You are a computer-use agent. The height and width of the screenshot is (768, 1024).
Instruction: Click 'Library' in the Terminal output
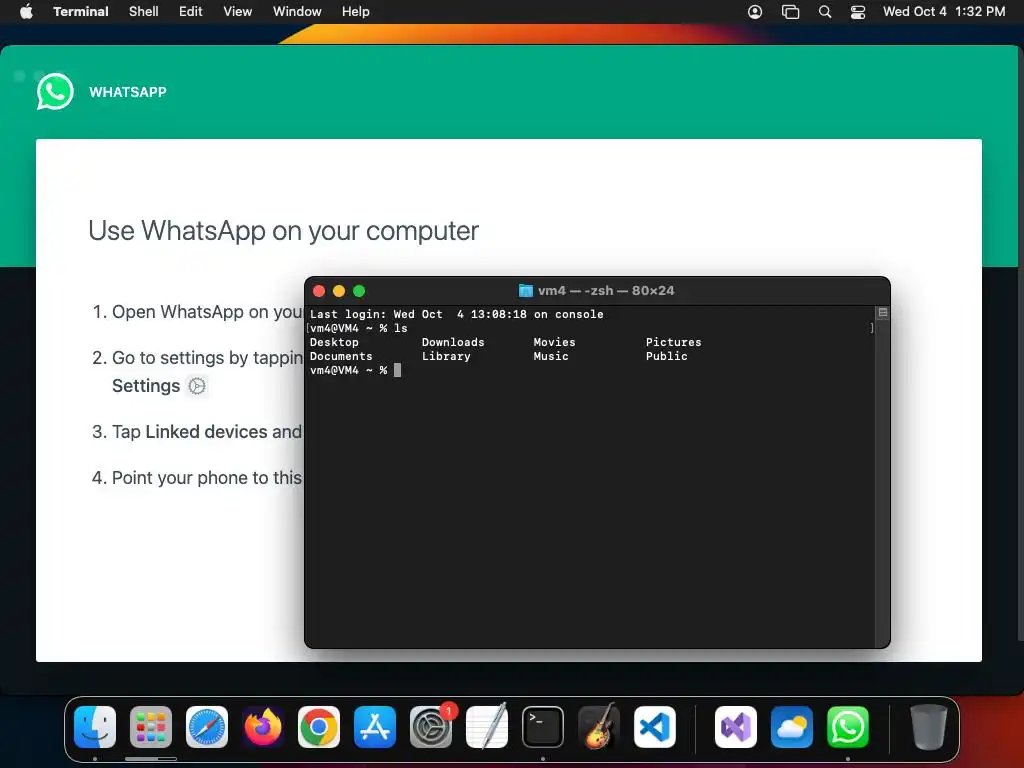point(446,356)
